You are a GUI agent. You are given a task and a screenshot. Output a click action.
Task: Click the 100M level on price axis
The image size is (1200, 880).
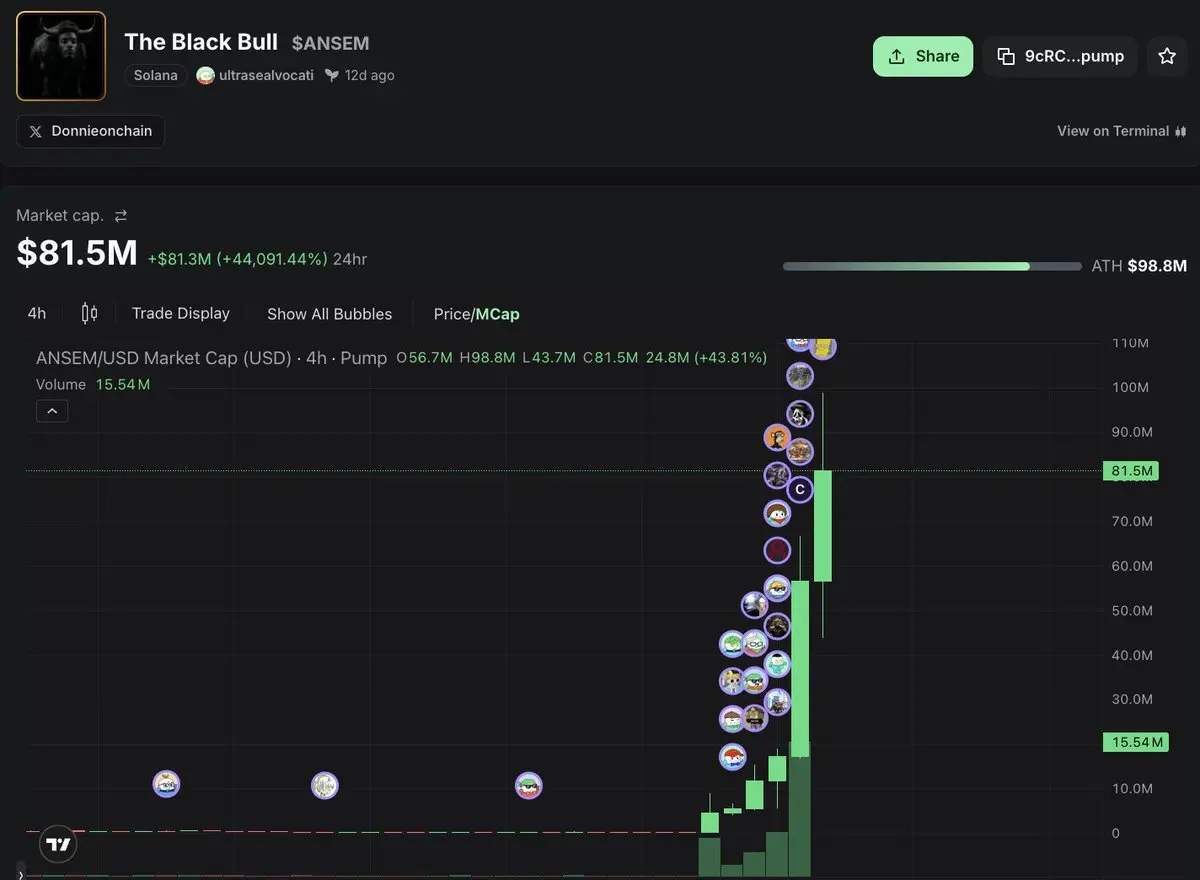(x=1132, y=387)
